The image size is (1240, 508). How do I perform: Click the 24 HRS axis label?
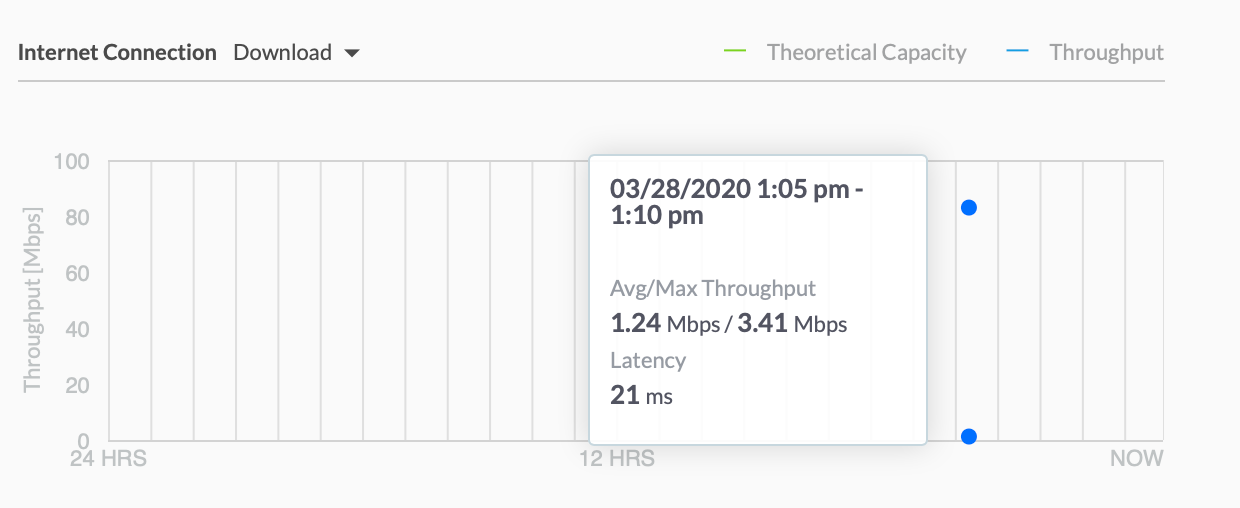(106, 459)
